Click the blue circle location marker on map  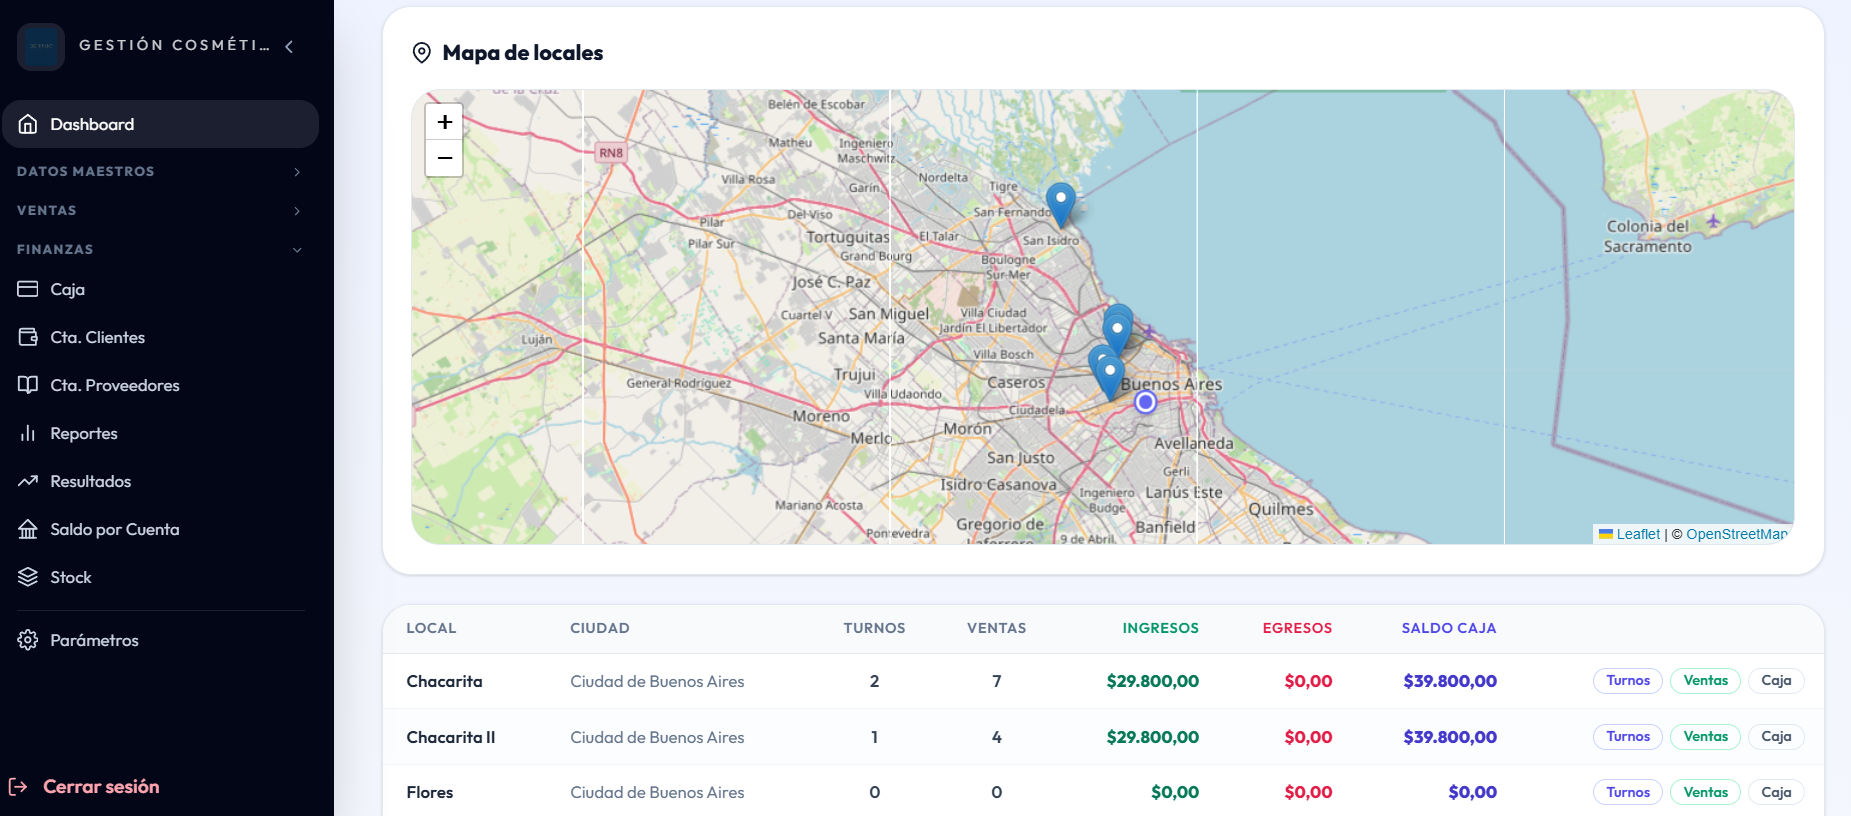pos(1146,402)
